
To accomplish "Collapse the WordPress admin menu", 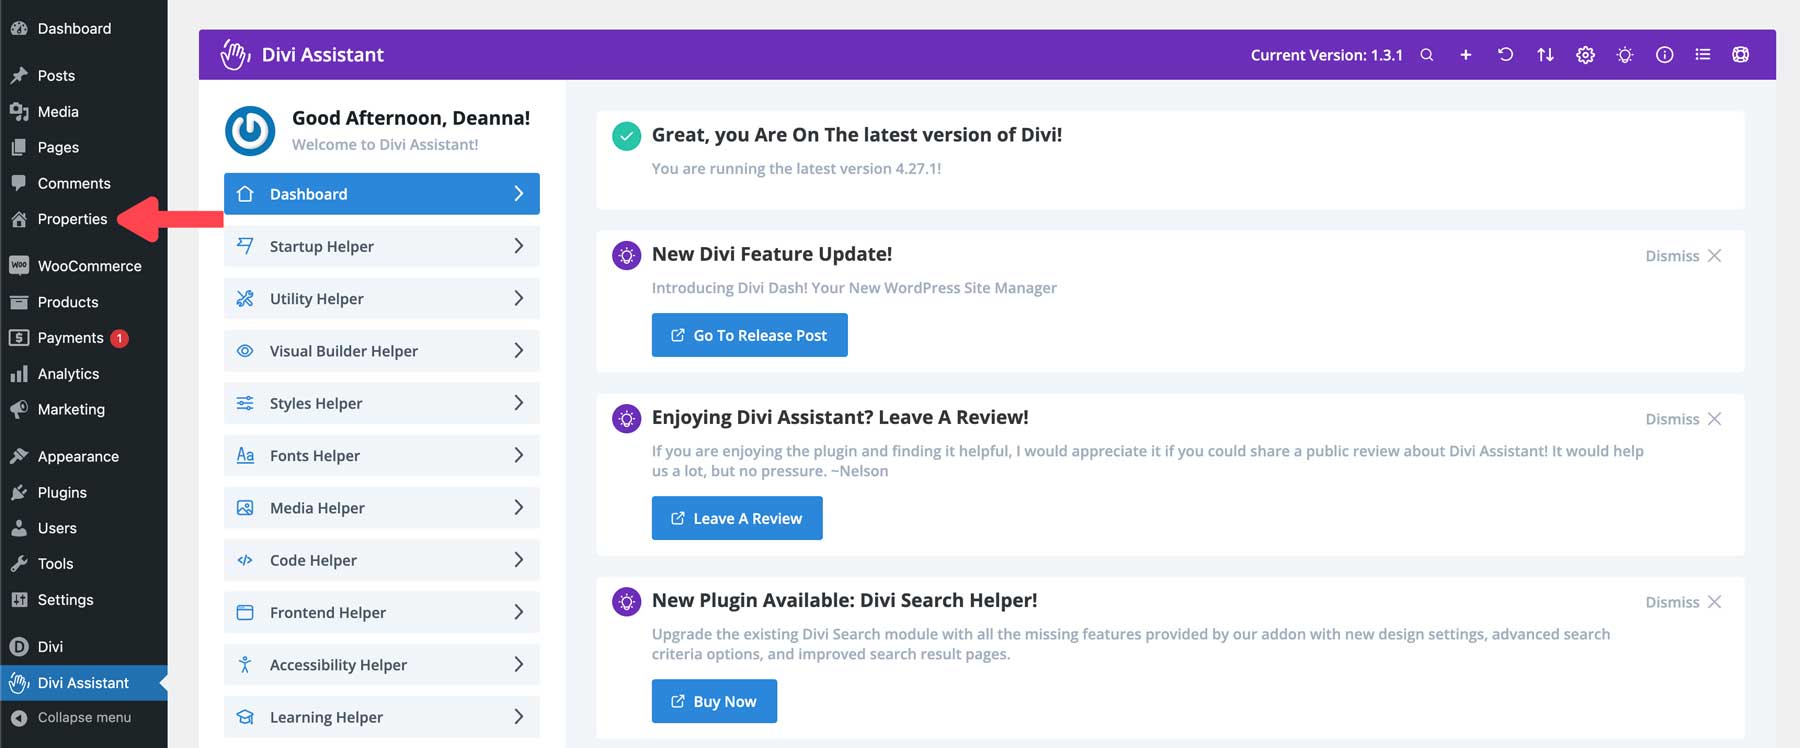I will point(84,718).
